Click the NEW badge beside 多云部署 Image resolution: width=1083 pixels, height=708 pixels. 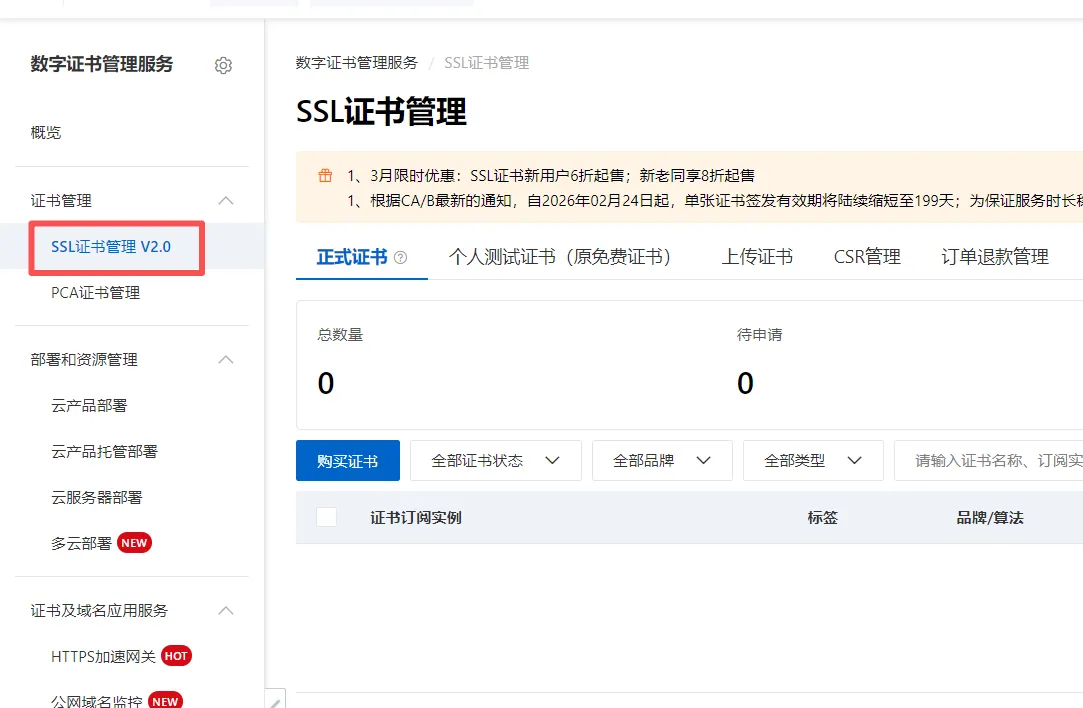coord(134,543)
